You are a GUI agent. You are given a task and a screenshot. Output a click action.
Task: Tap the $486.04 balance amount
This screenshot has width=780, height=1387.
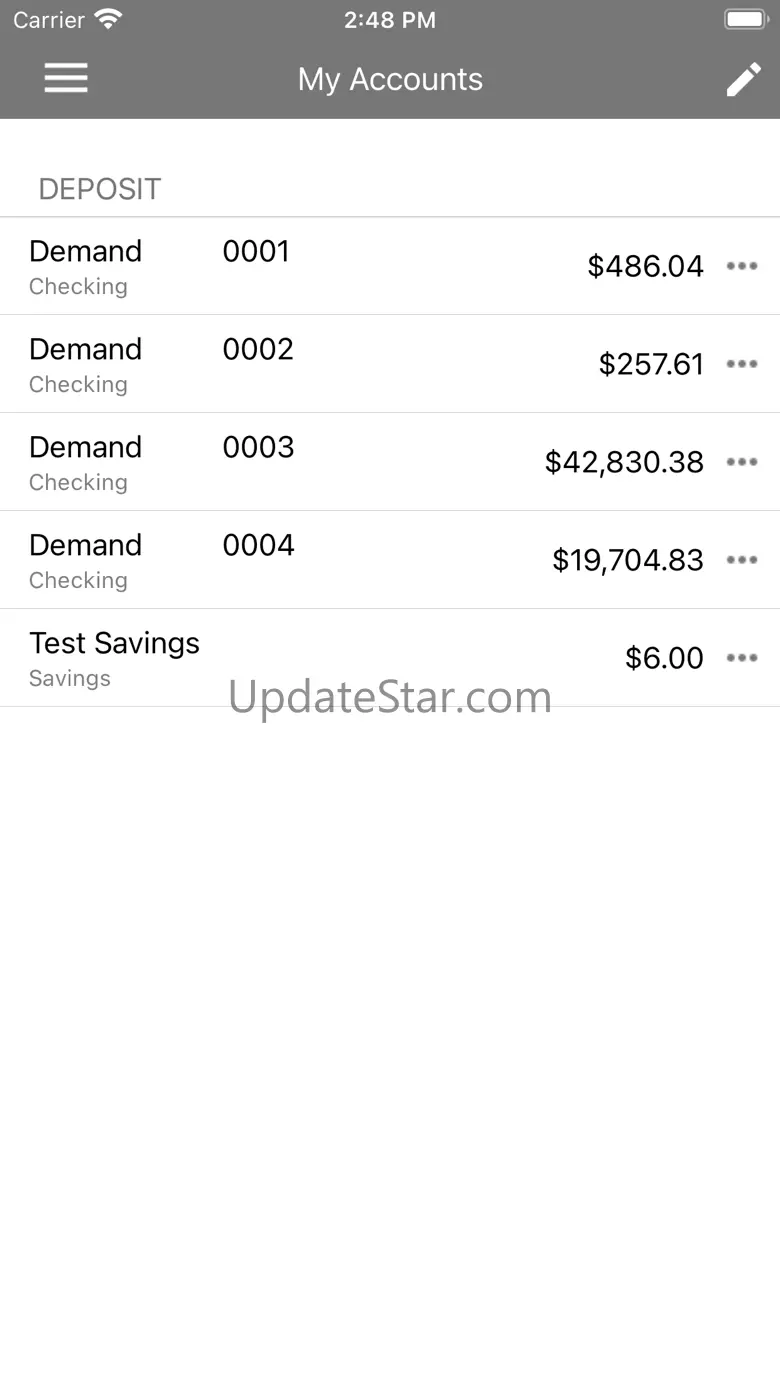click(x=645, y=266)
